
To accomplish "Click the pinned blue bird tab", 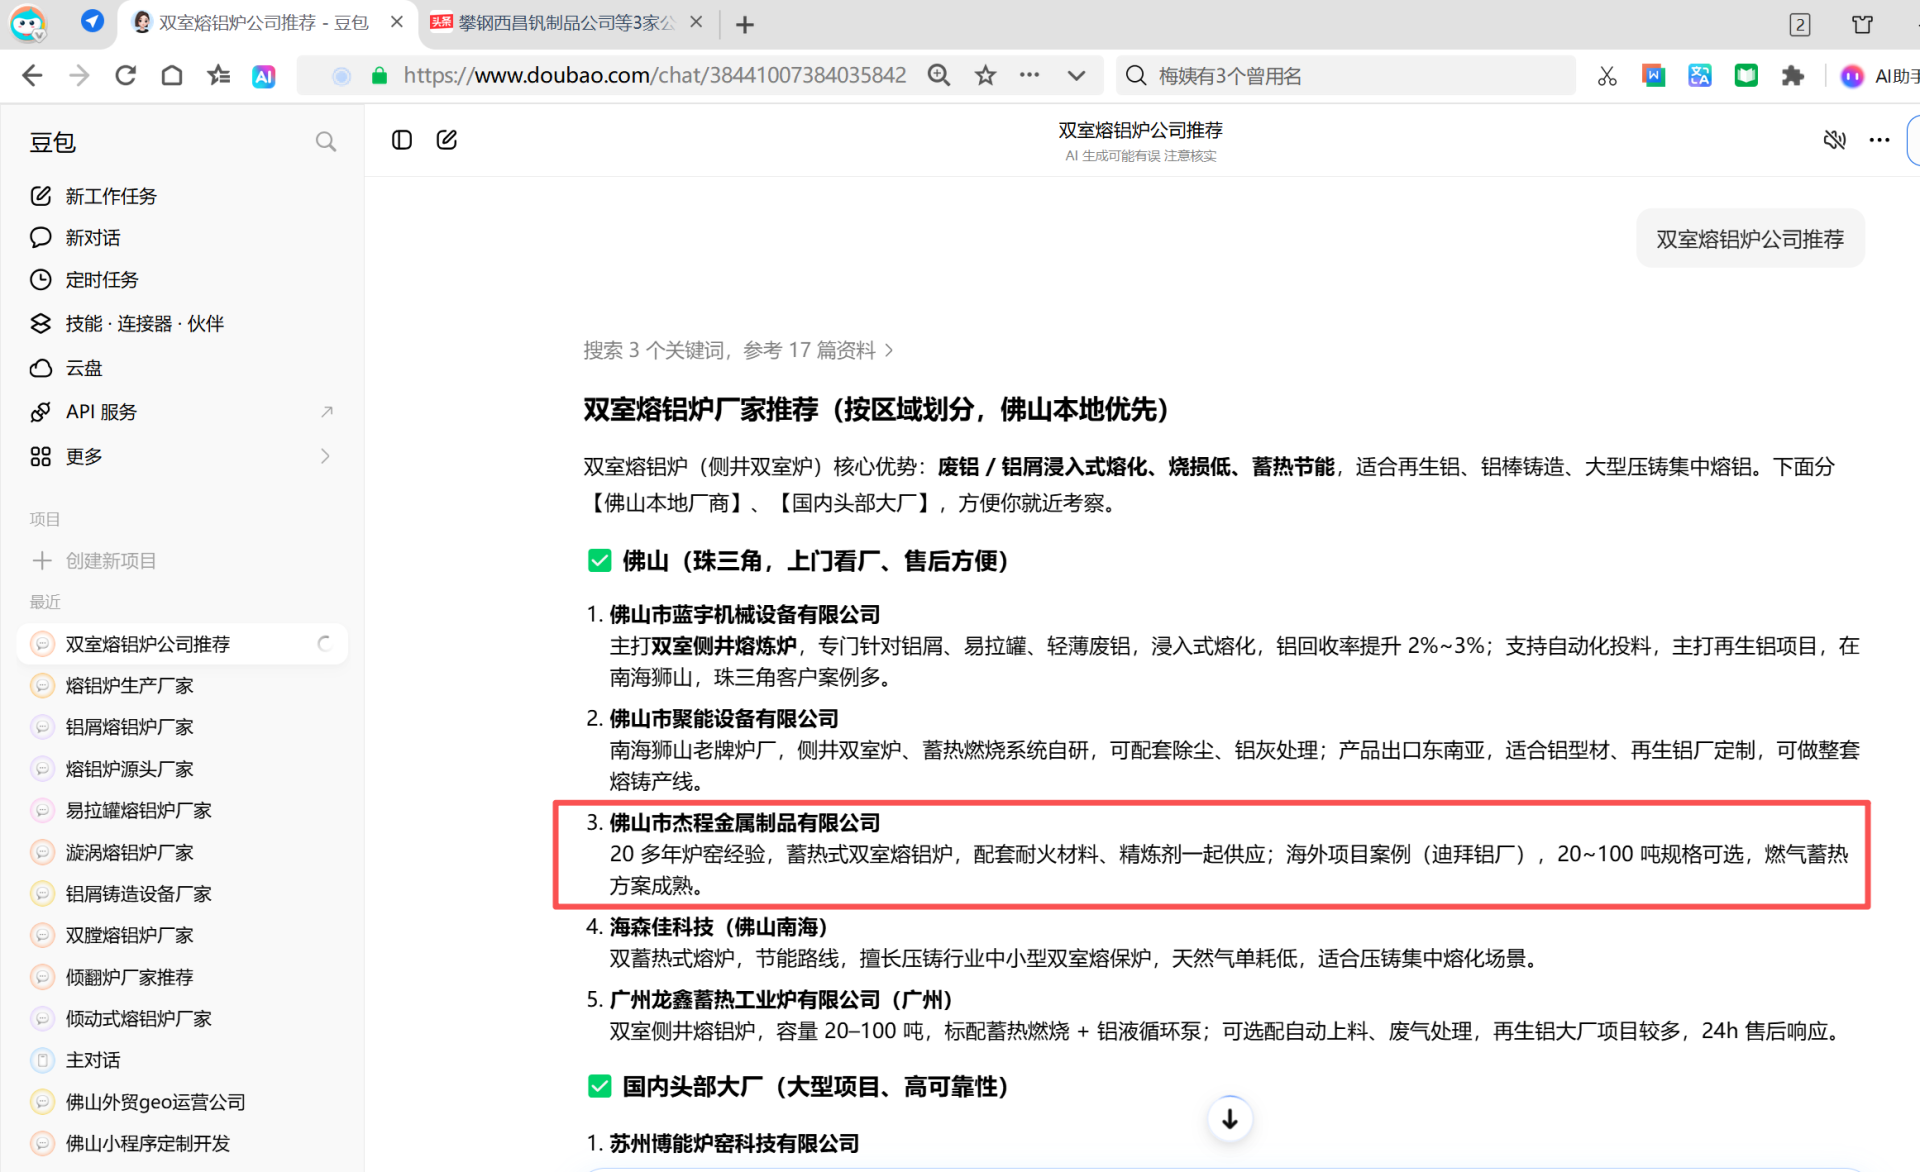I will point(92,22).
